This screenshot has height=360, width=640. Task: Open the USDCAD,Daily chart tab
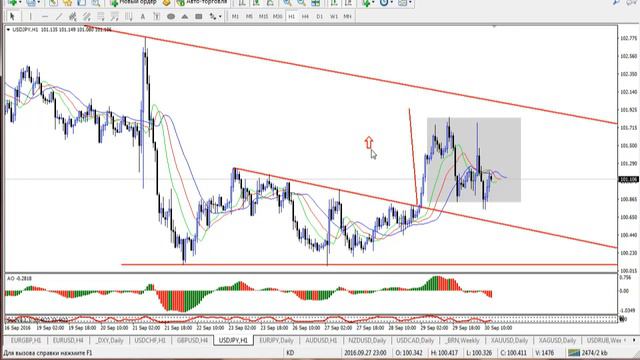click(x=415, y=340)
